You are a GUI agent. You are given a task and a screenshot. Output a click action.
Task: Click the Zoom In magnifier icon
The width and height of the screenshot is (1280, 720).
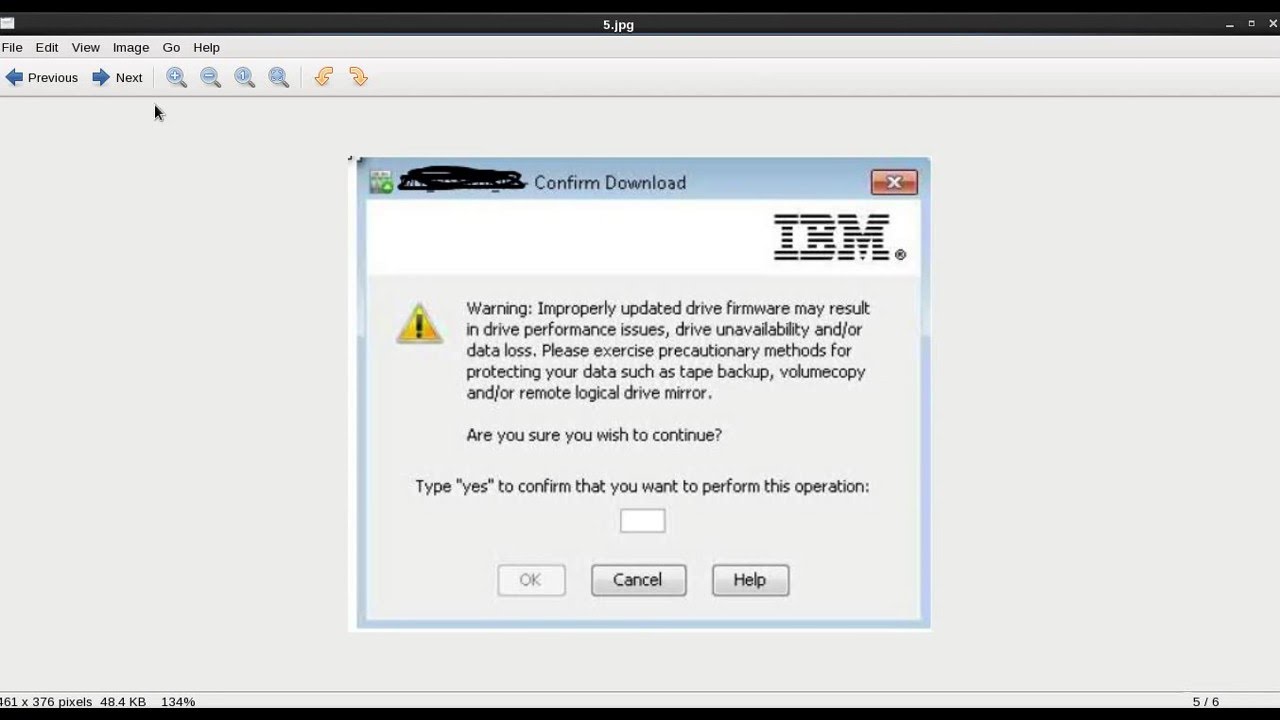click(177, 77)
